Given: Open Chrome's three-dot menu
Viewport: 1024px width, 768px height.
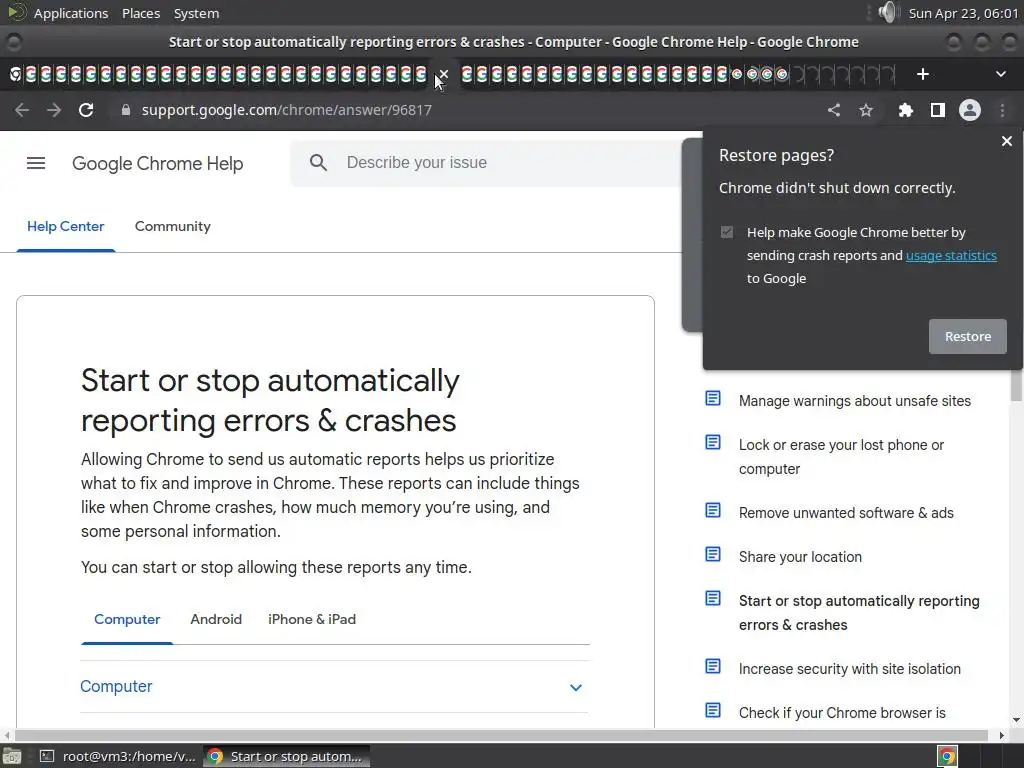Looking at the screenshot, I should (x=1002, y=110).
